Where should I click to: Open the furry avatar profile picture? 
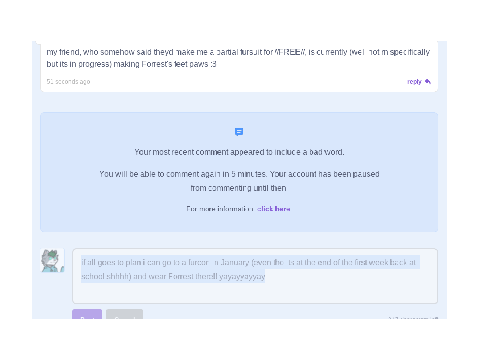[x=52, y=260]
